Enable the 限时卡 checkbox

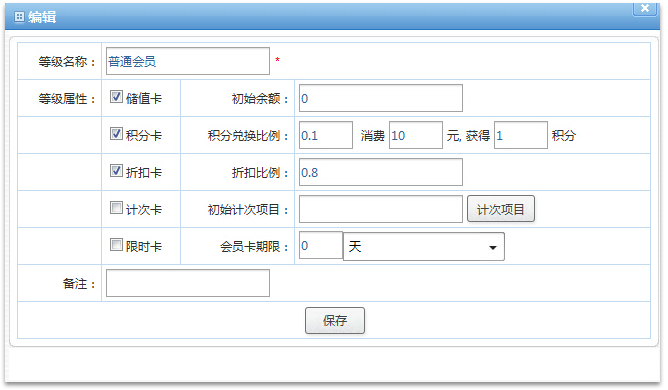(x=116, y=245)
